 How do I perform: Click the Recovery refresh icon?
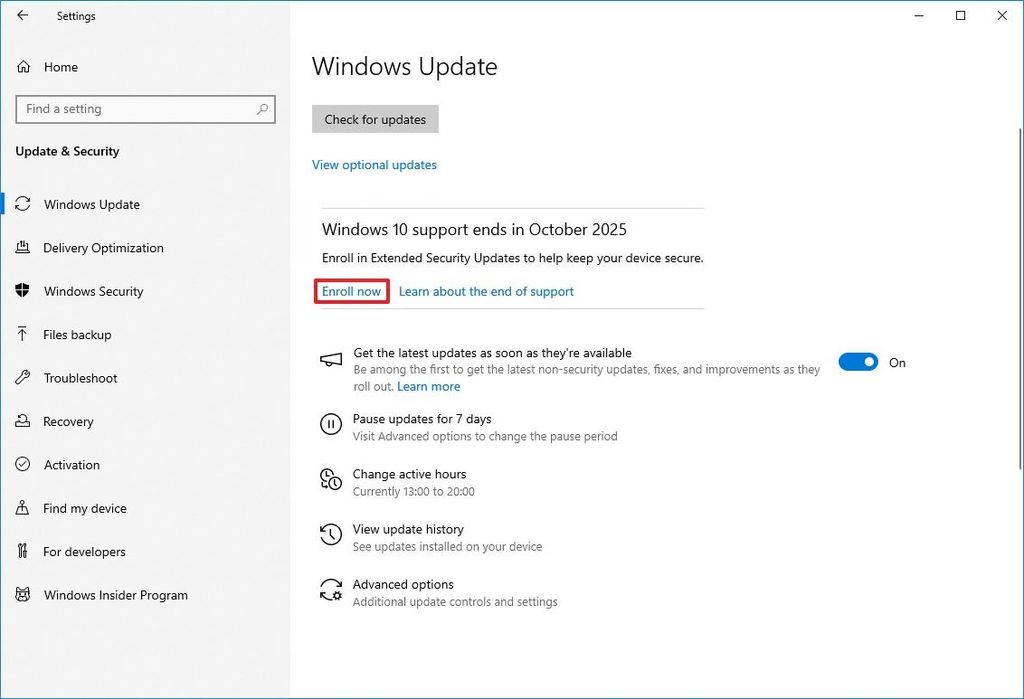[x=23, y=421]
